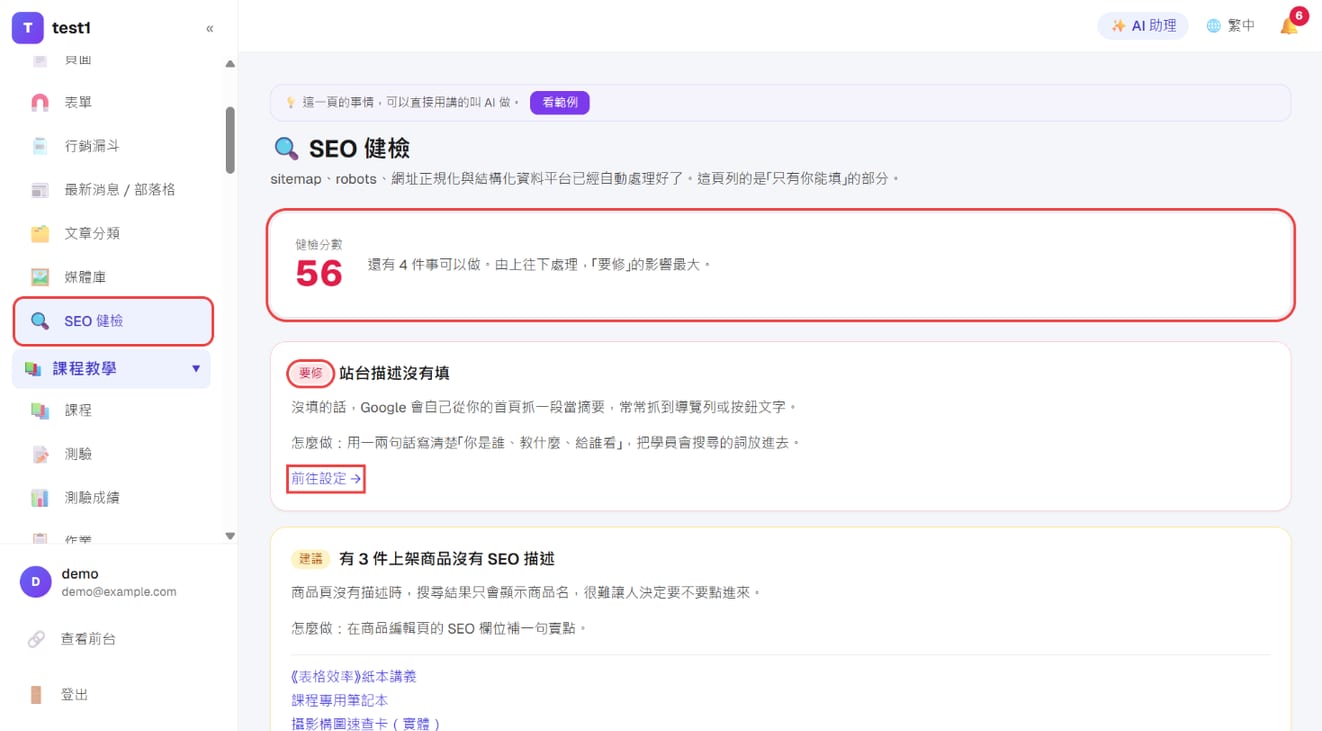The image size is (1322, 731).
Task: Click the 文章分類 folder icon
Action: 40,233
